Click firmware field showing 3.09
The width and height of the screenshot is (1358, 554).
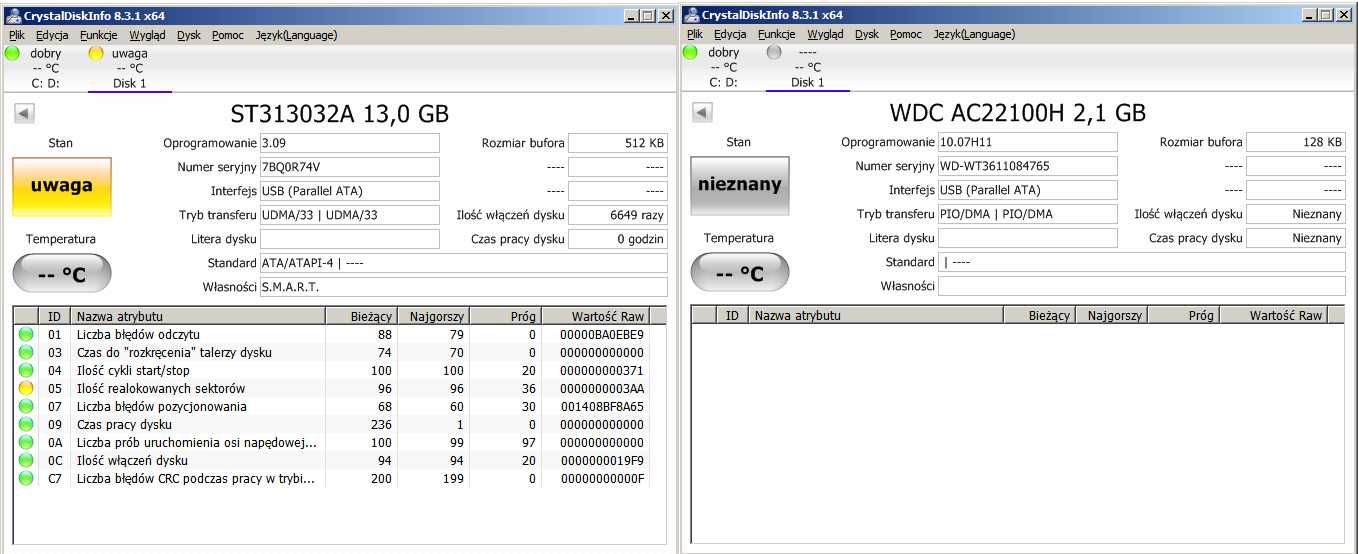350,143
